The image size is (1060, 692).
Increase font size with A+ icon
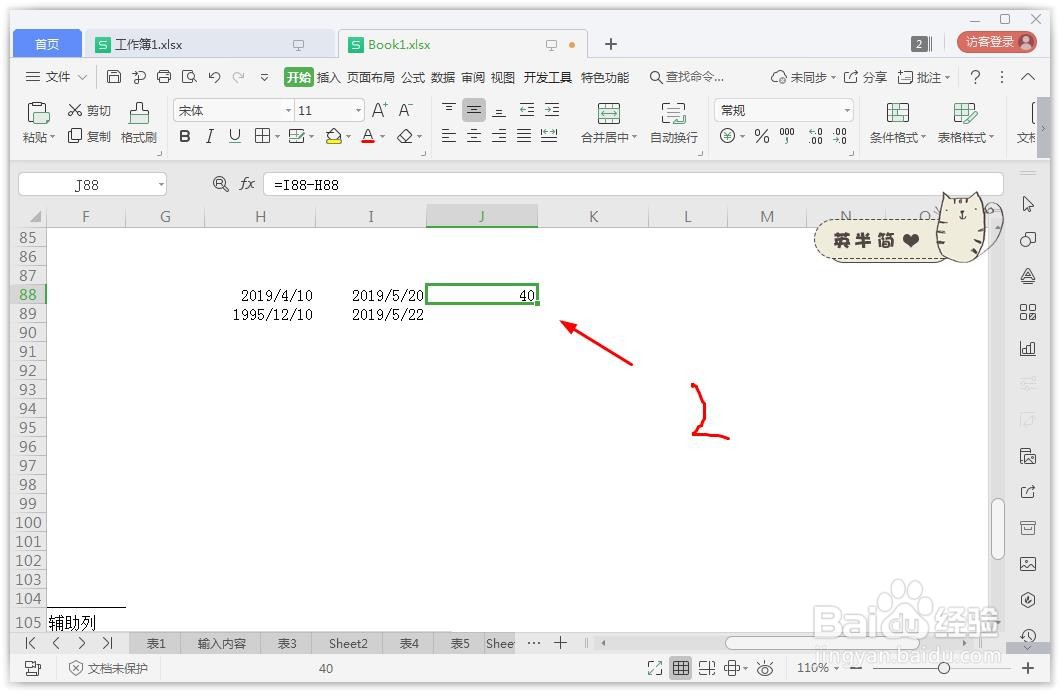tap(380, 109)
